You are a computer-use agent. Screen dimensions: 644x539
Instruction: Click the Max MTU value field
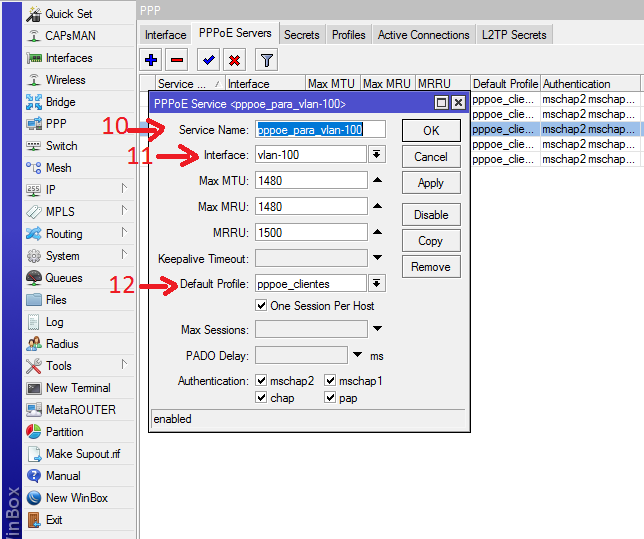click(x=311, y=180)
